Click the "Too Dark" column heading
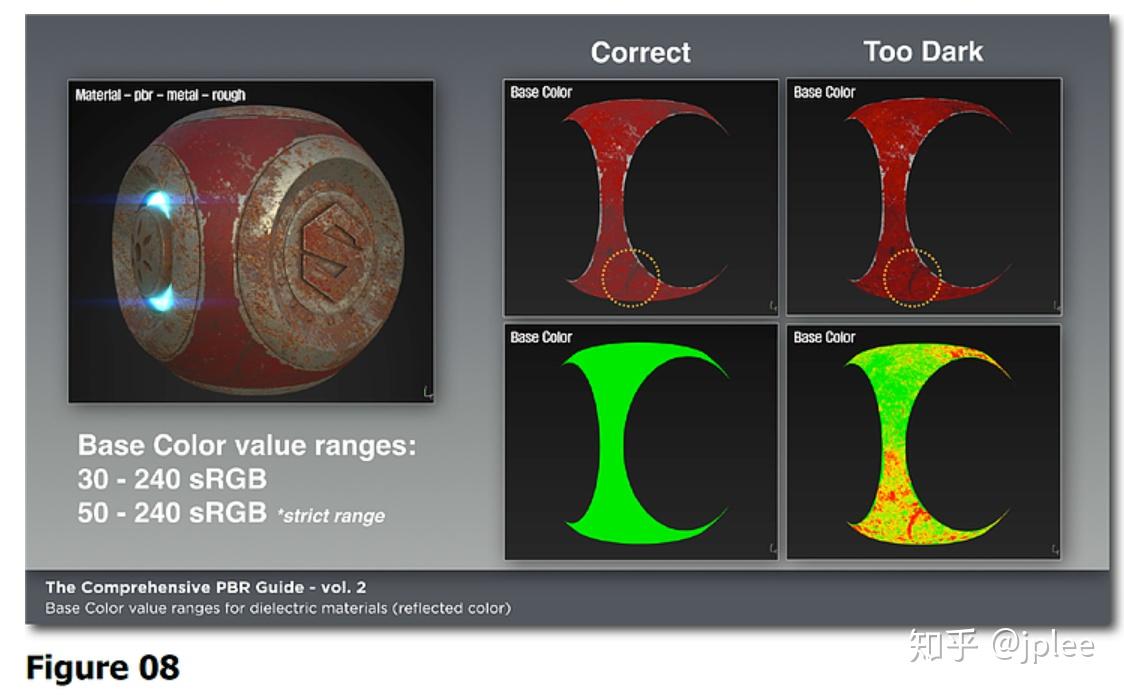The width and height of the screenshot is (1124, 696). click(x=923, y=52)
